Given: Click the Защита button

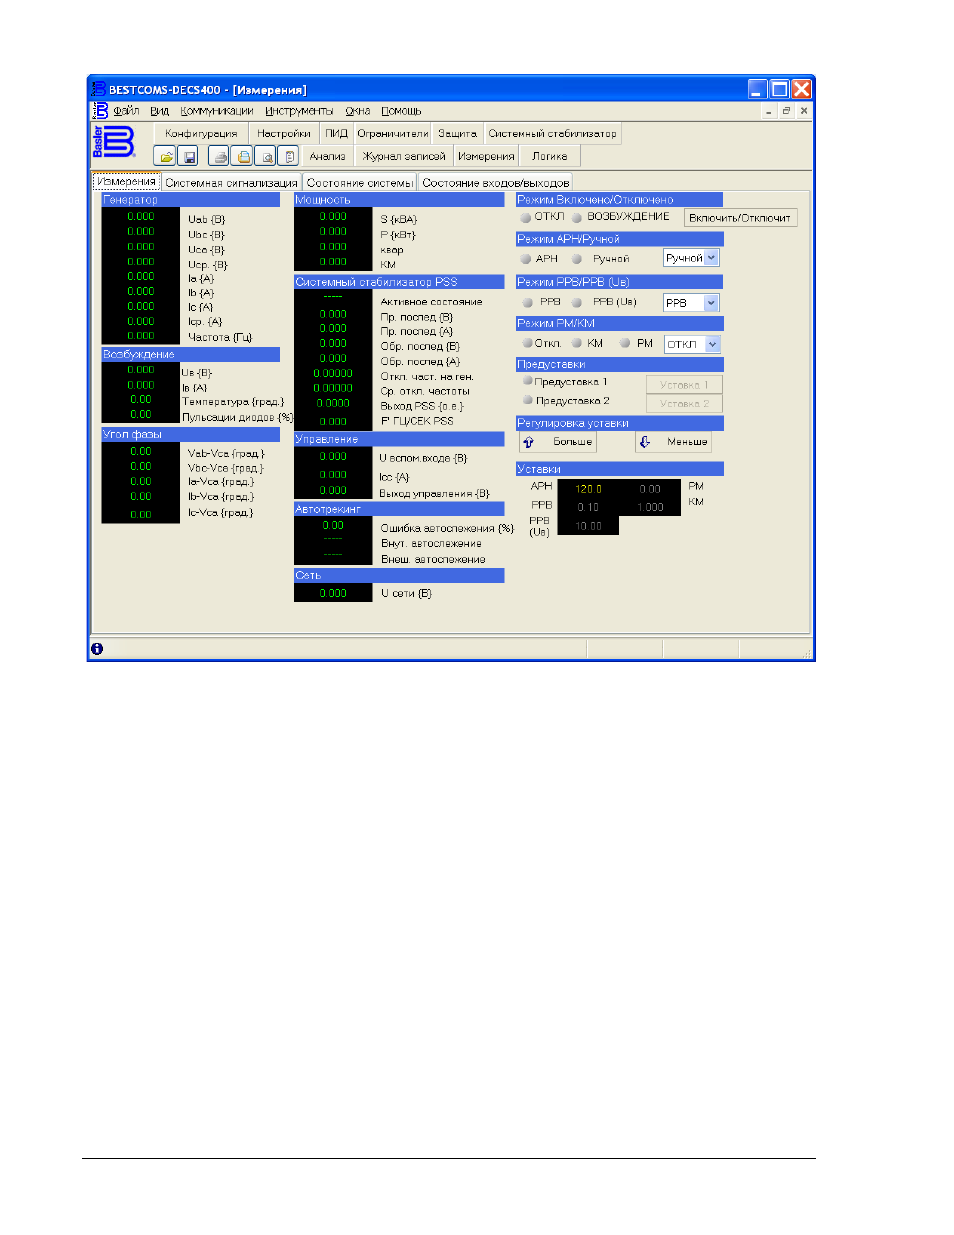Looking at the screenshot, I should coord(458,133).
